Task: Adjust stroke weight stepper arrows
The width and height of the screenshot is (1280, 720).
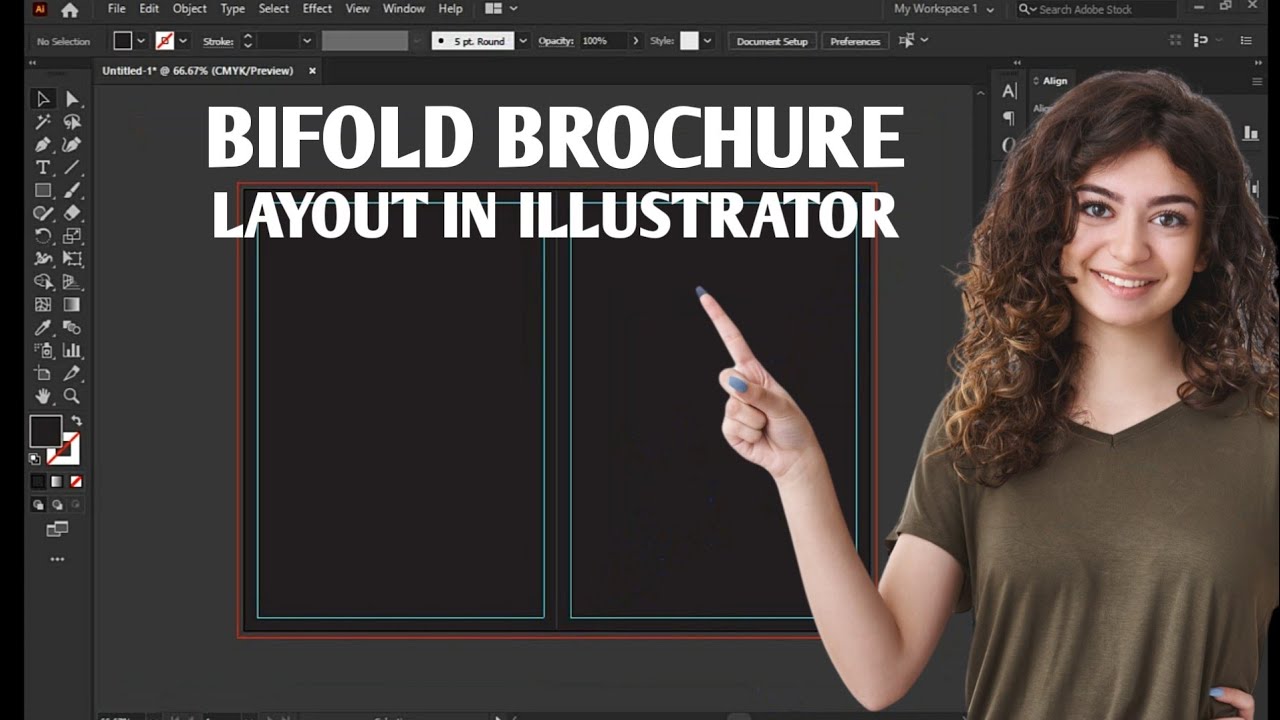Action: click(x=248, y=41)
